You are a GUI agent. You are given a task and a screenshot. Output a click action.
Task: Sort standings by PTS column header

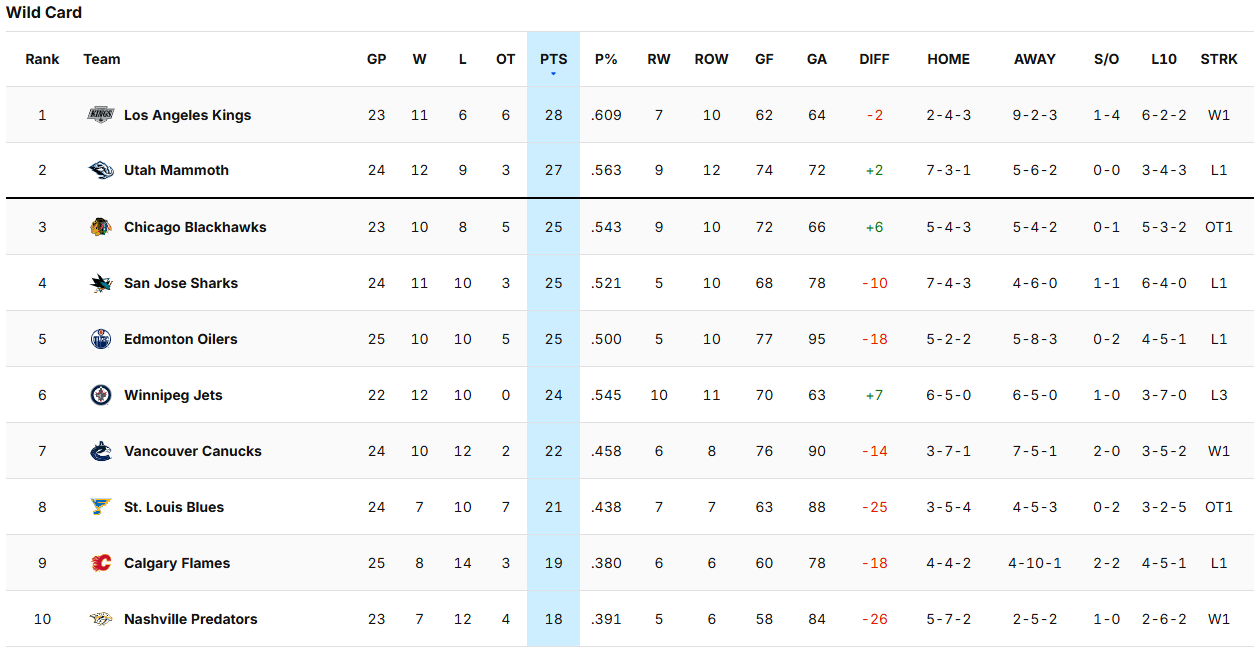[553, 59]
